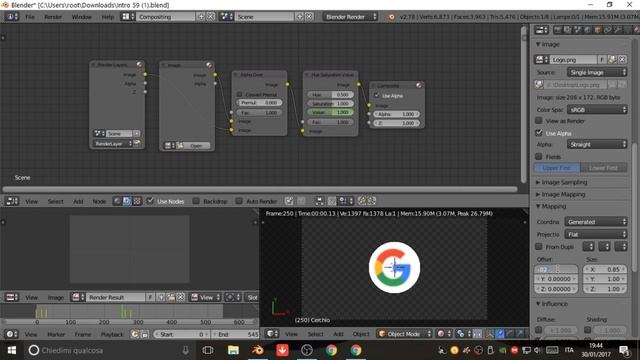Add new scene with plus icon
Screen dimensions: 640x360
click(300, 17)
